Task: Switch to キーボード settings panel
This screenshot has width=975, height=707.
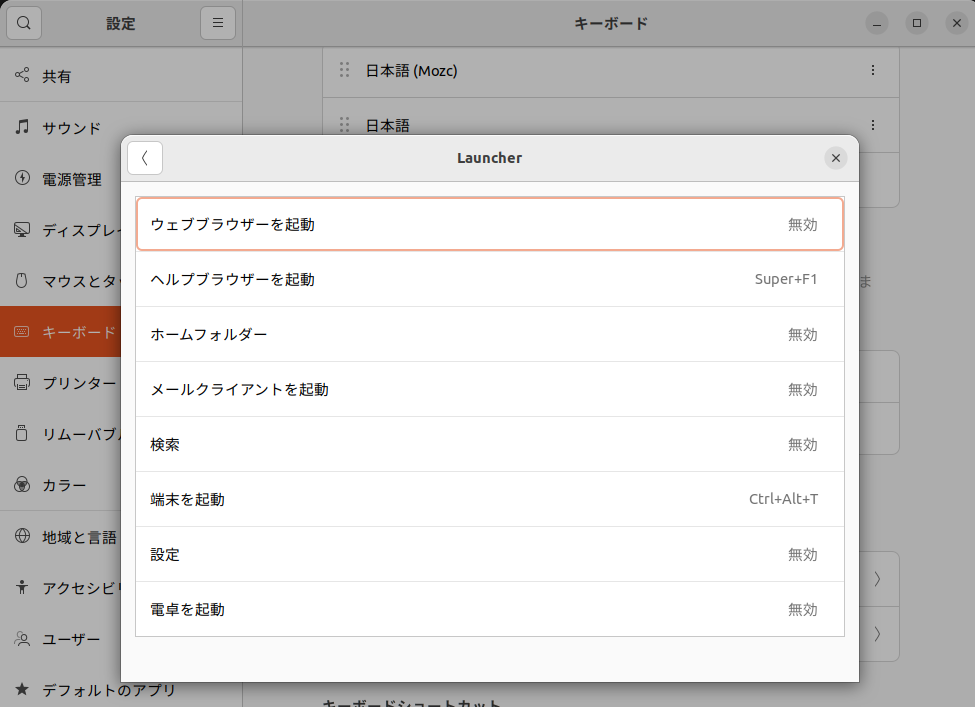Action: coord(60,332)
